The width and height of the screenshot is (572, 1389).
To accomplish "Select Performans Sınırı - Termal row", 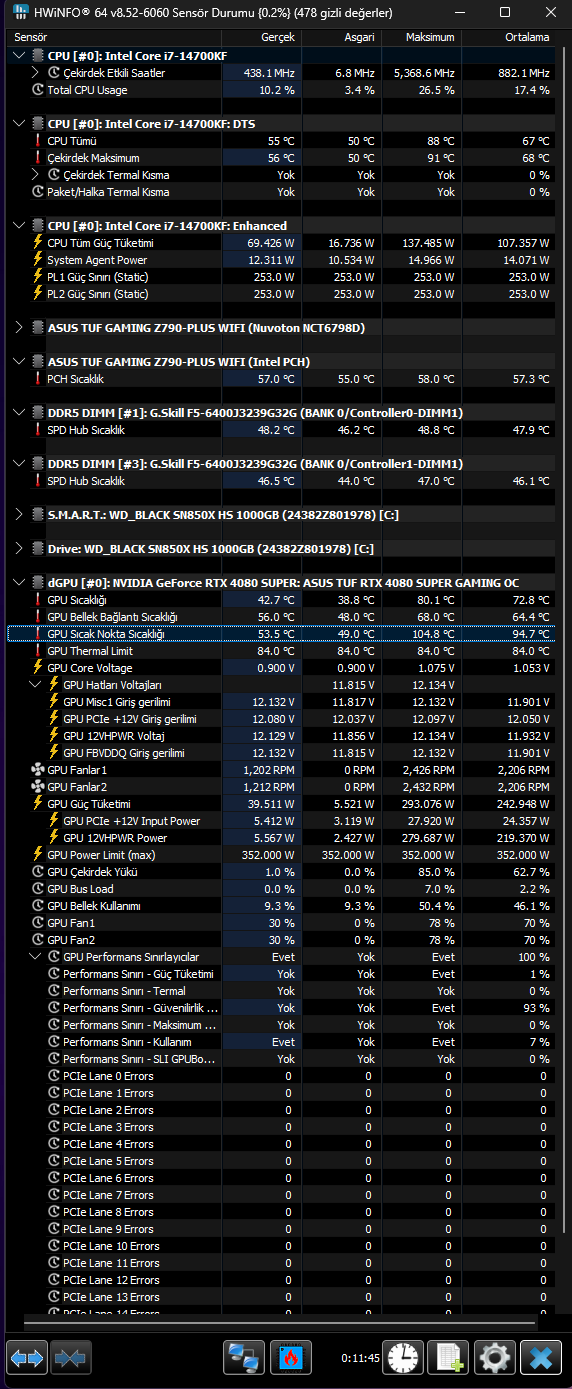I will coord(281,991).
